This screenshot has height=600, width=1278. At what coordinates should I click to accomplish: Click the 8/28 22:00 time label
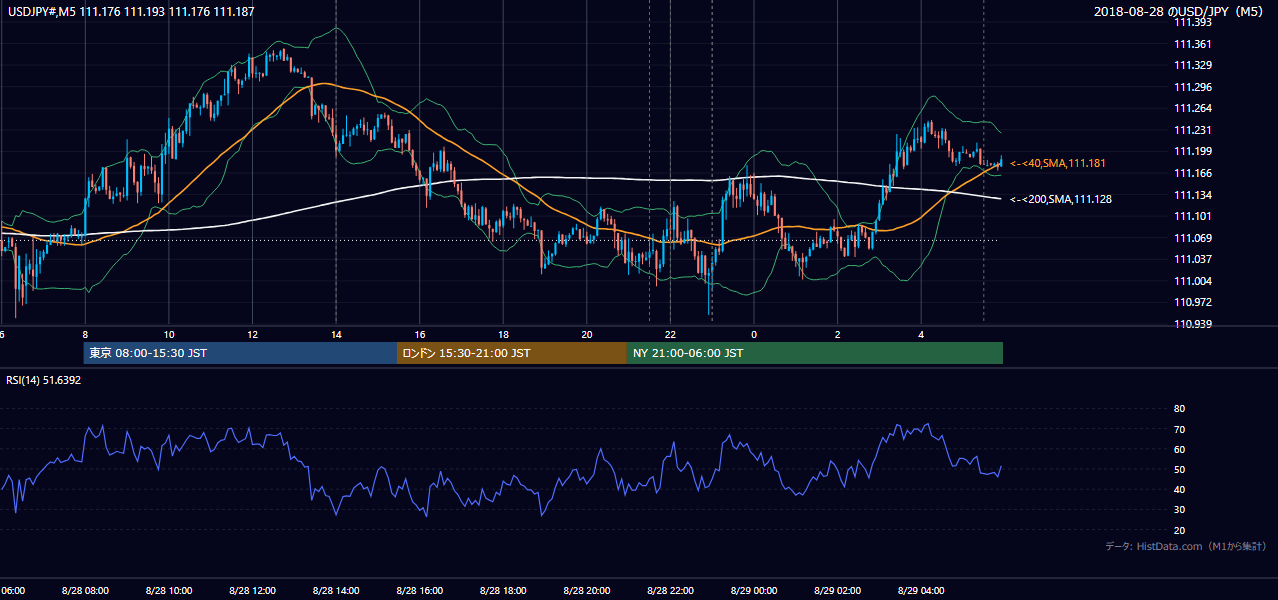[670, 591]
